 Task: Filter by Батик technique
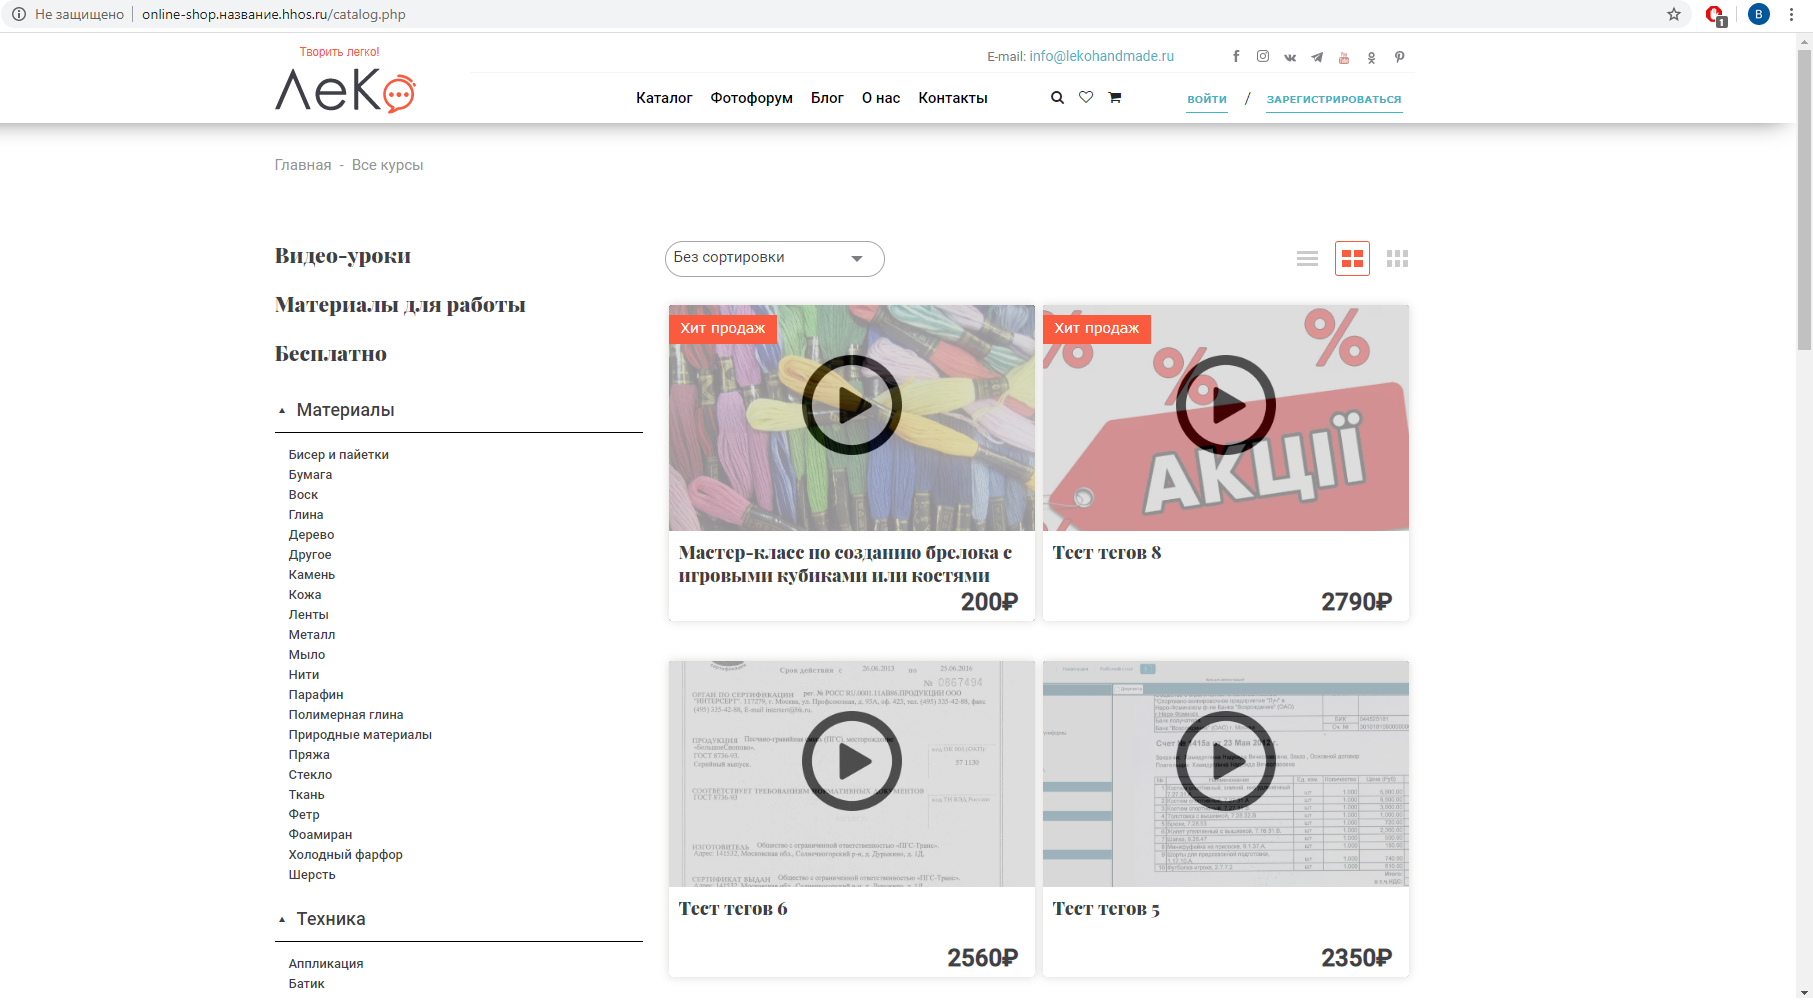[307, 984]
